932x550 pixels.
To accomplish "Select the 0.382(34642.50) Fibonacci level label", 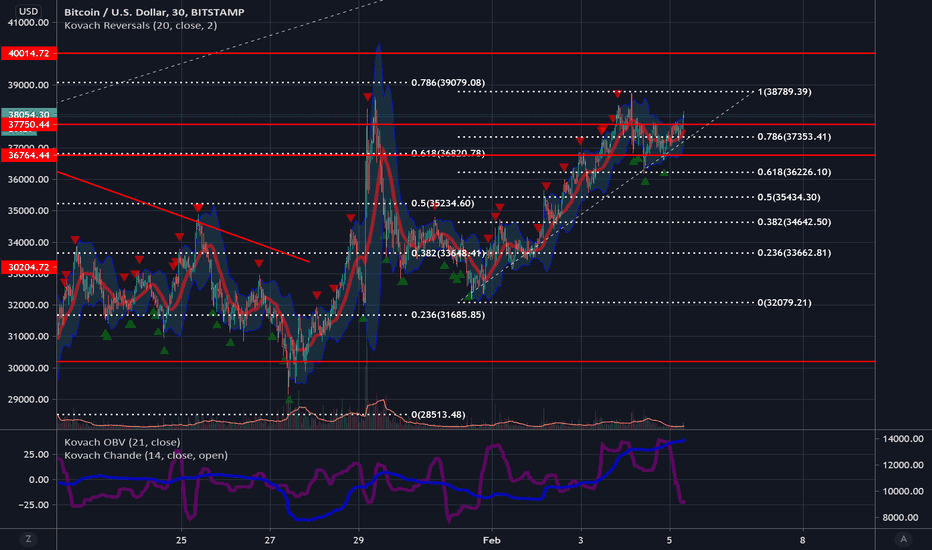I will tap(794, 222).
